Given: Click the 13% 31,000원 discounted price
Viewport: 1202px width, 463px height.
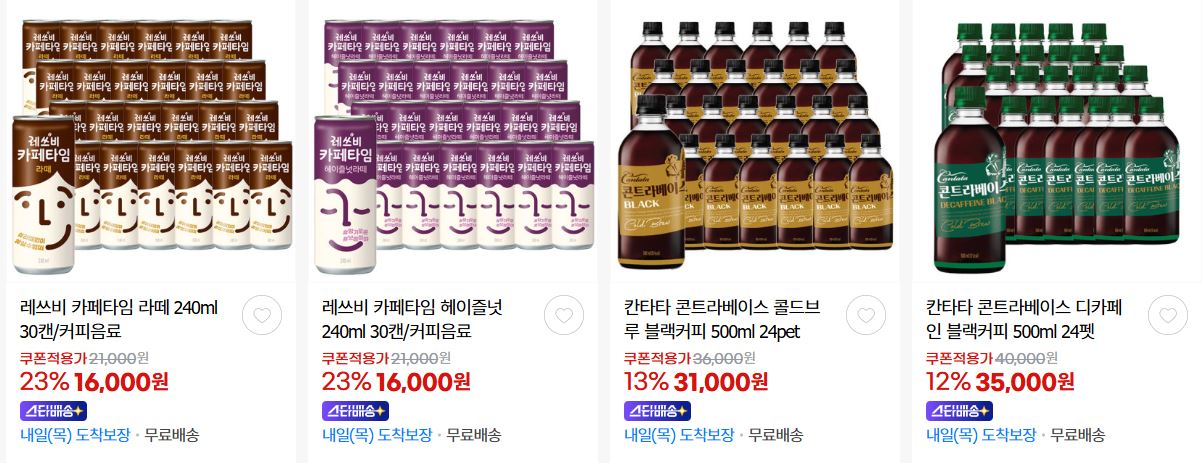Looking at the screenshot, I should click(696, 382).
